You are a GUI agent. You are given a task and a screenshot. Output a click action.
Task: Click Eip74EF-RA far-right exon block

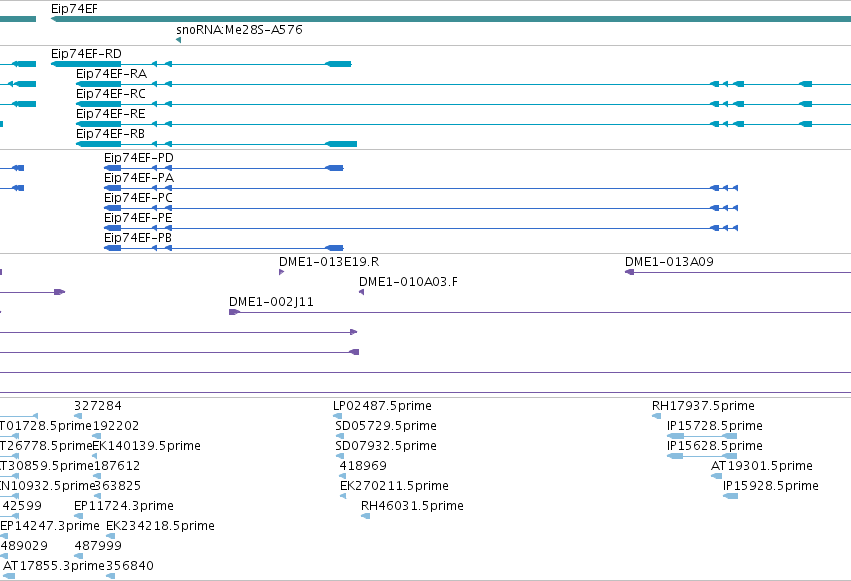pyautogui.click(x=806, y=84)
